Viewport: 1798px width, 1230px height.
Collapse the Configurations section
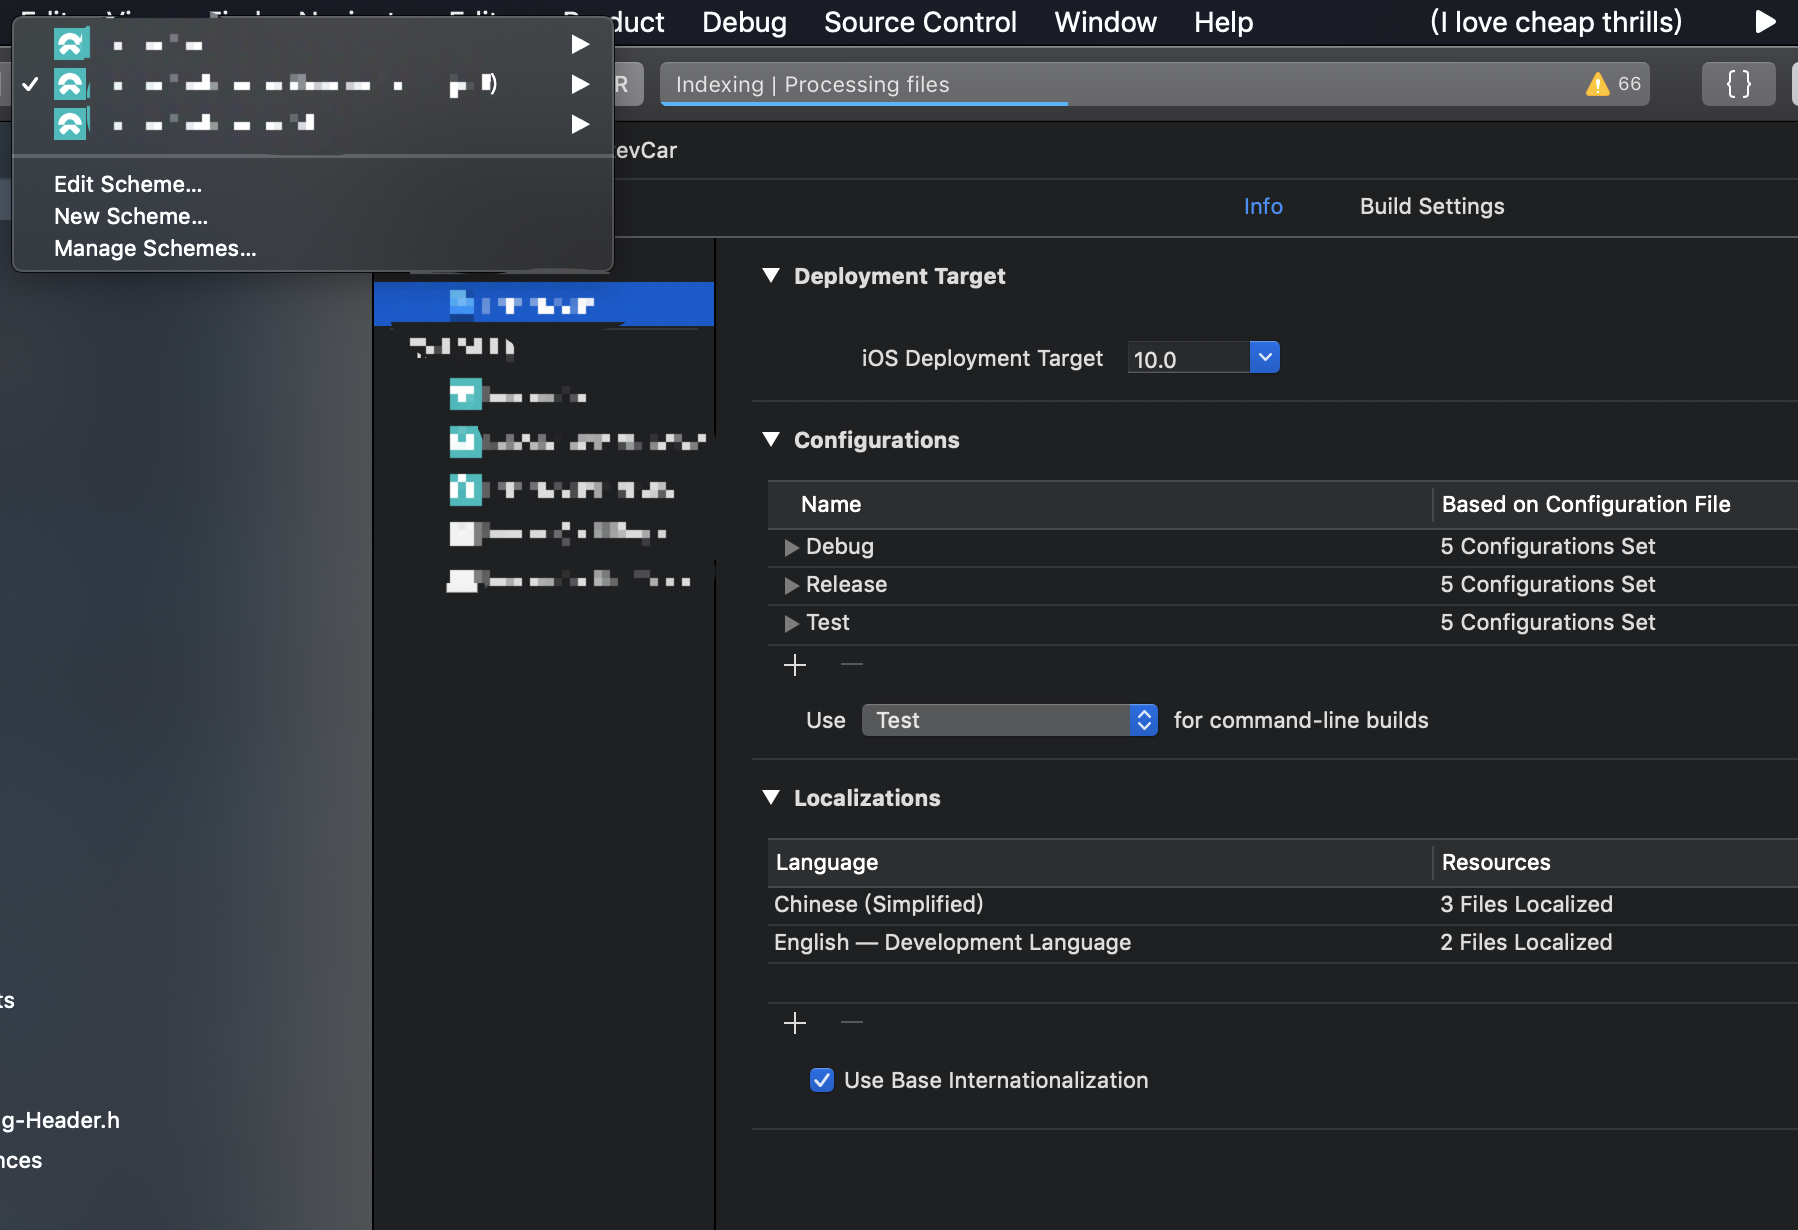click(771, 439)
